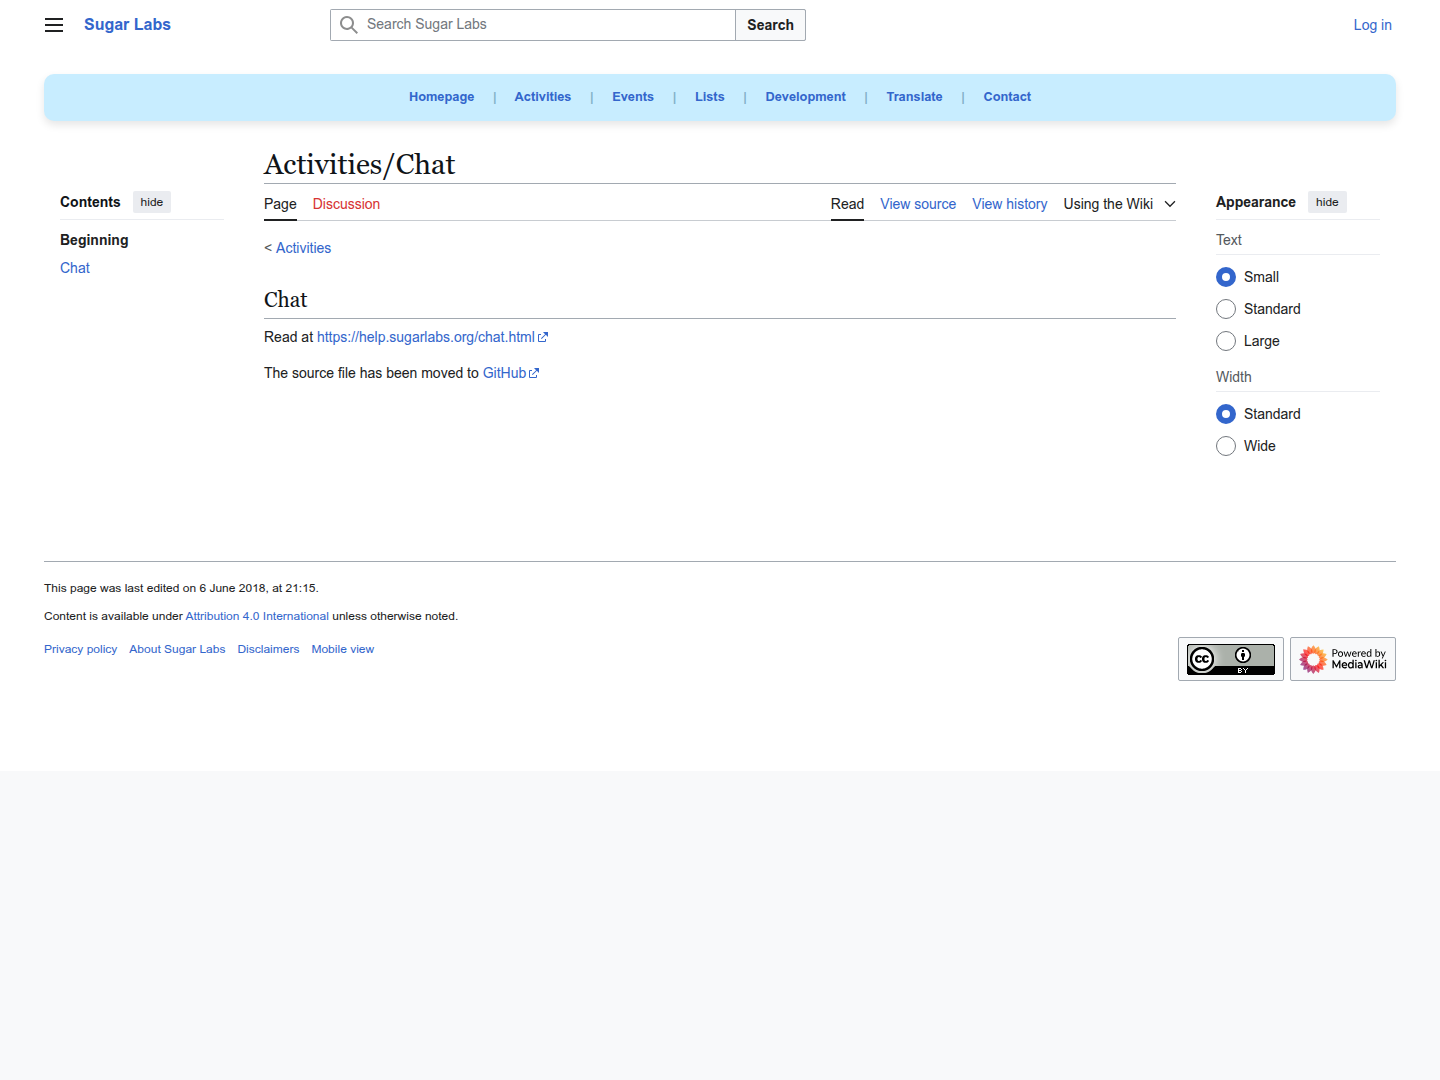Open Development in navigation bar
Screen dimensions: 1440x1080
806,97
